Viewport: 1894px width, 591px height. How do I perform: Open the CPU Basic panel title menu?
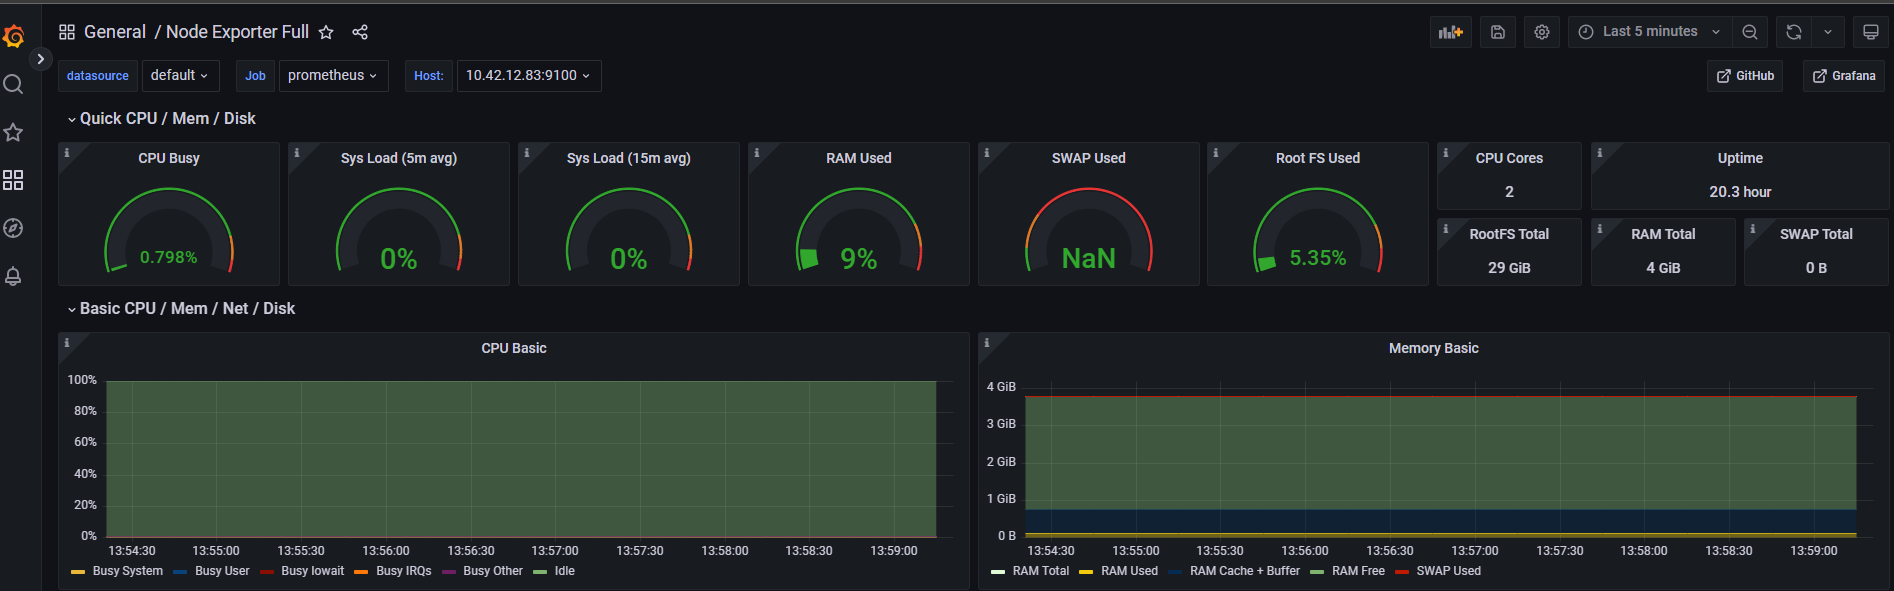pyautogui.click(x=514, y=348)
